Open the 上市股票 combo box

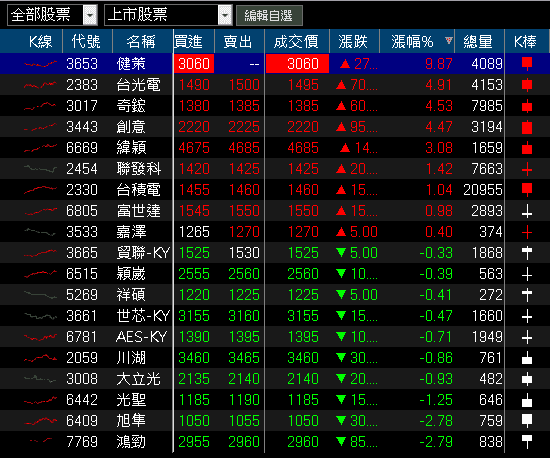pyautogui.click(x=168, y=15)
